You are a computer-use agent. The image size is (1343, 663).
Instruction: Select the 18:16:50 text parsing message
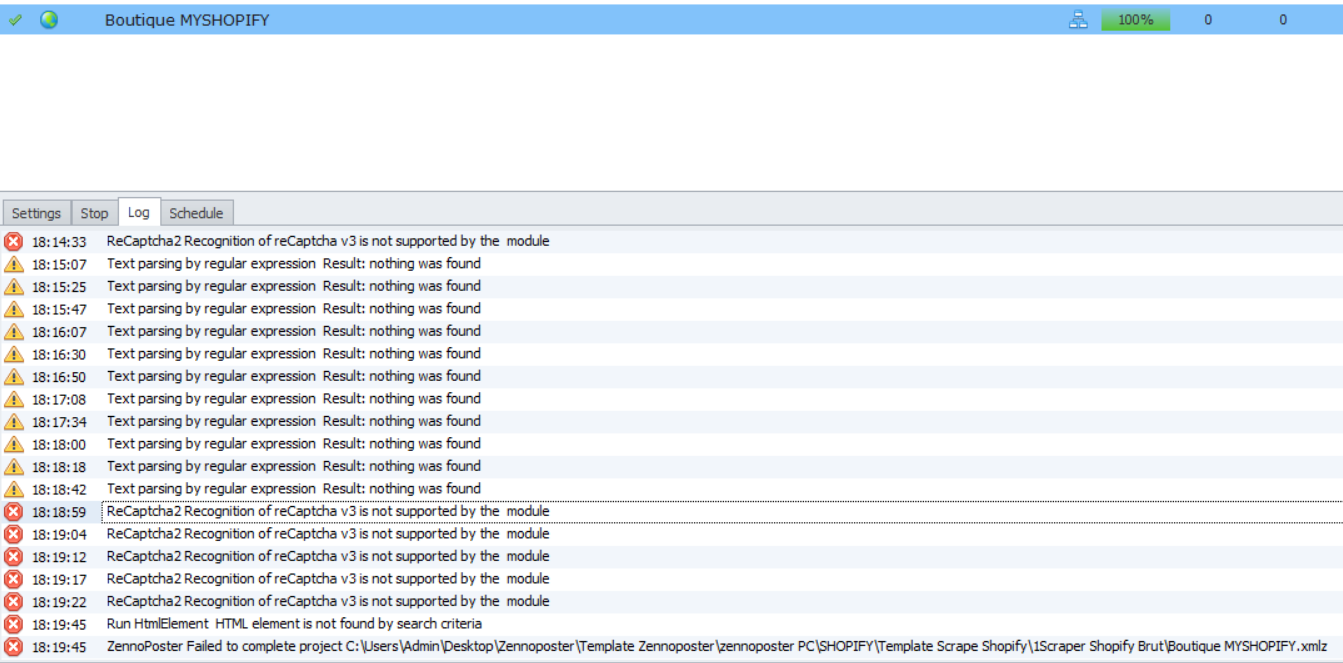(294, 376)
